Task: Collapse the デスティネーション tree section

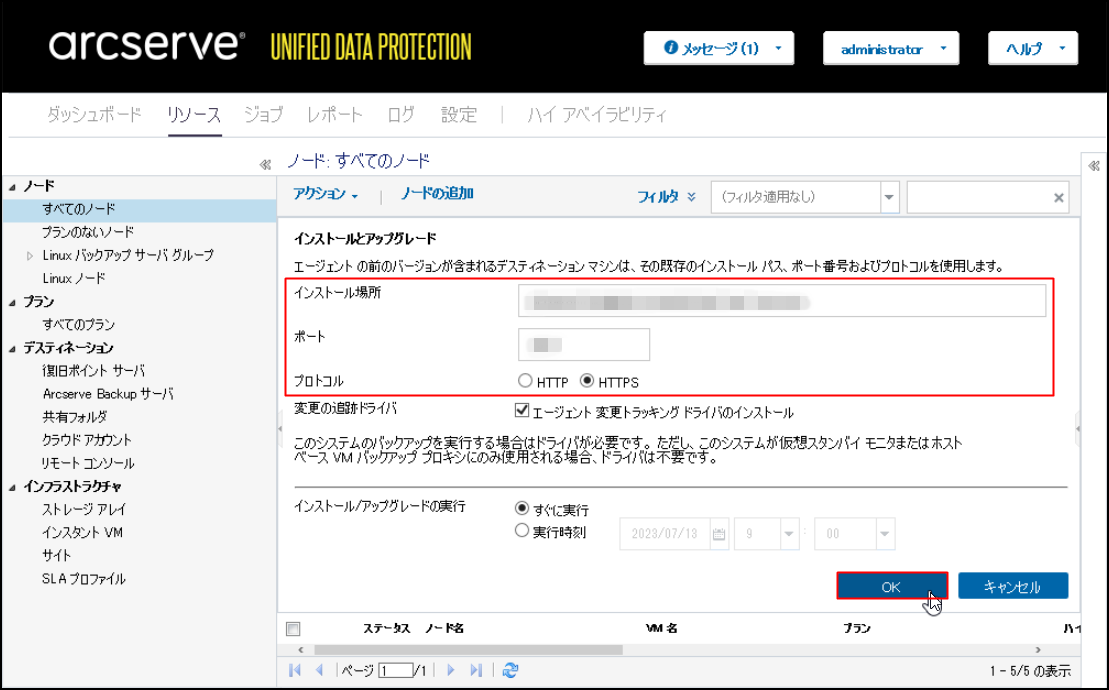Action: (x=12, y=349)
